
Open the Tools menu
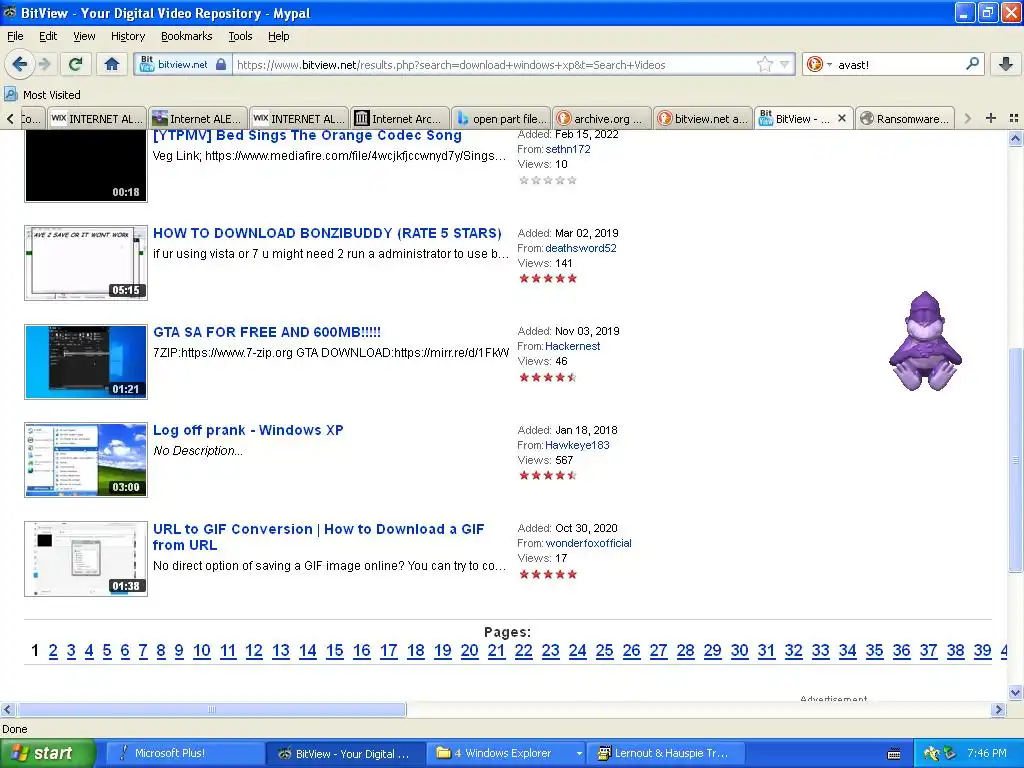pyautogui.click(x=240, y=36)
